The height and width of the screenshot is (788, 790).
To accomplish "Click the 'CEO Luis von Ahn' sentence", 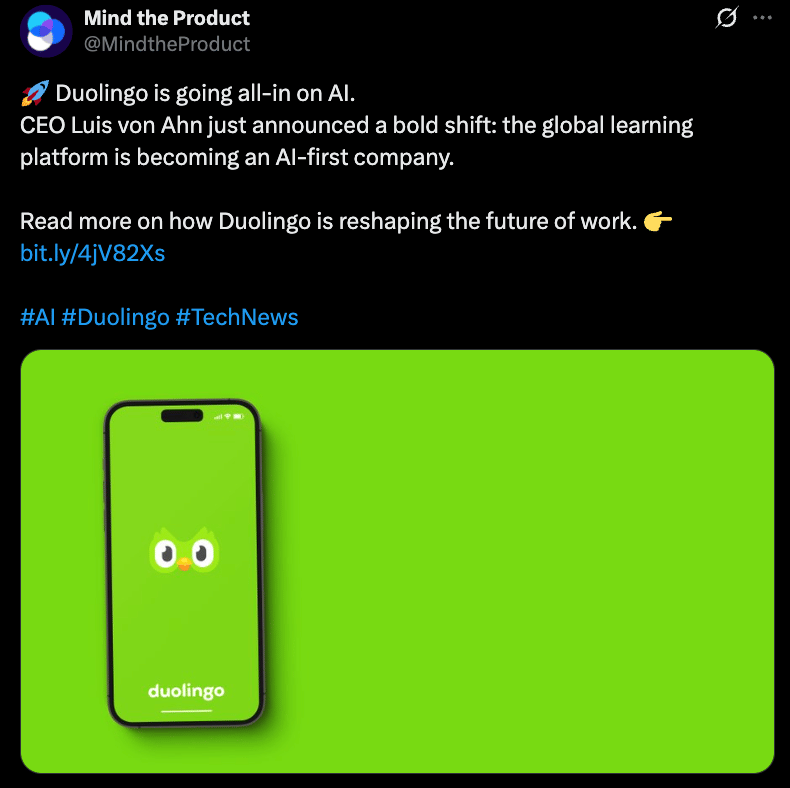I will [x=356, y=141].
